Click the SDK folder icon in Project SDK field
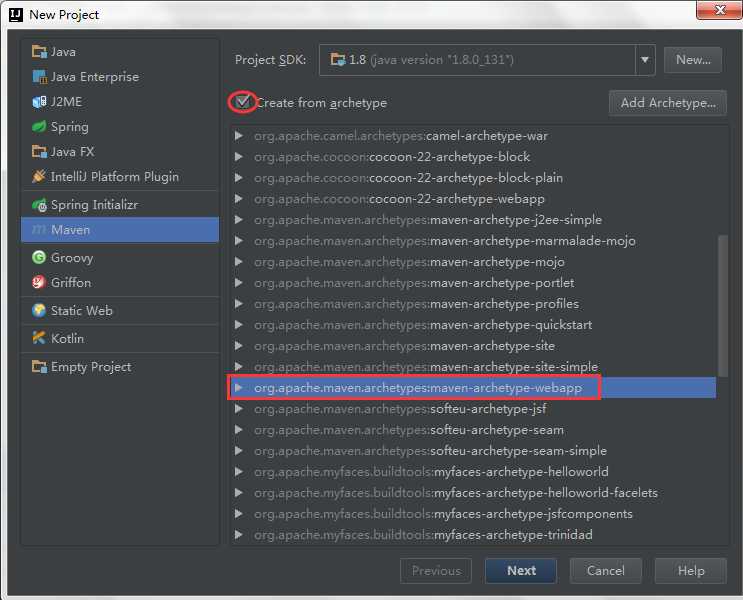743x600 pixels. (x=338, y=60)
